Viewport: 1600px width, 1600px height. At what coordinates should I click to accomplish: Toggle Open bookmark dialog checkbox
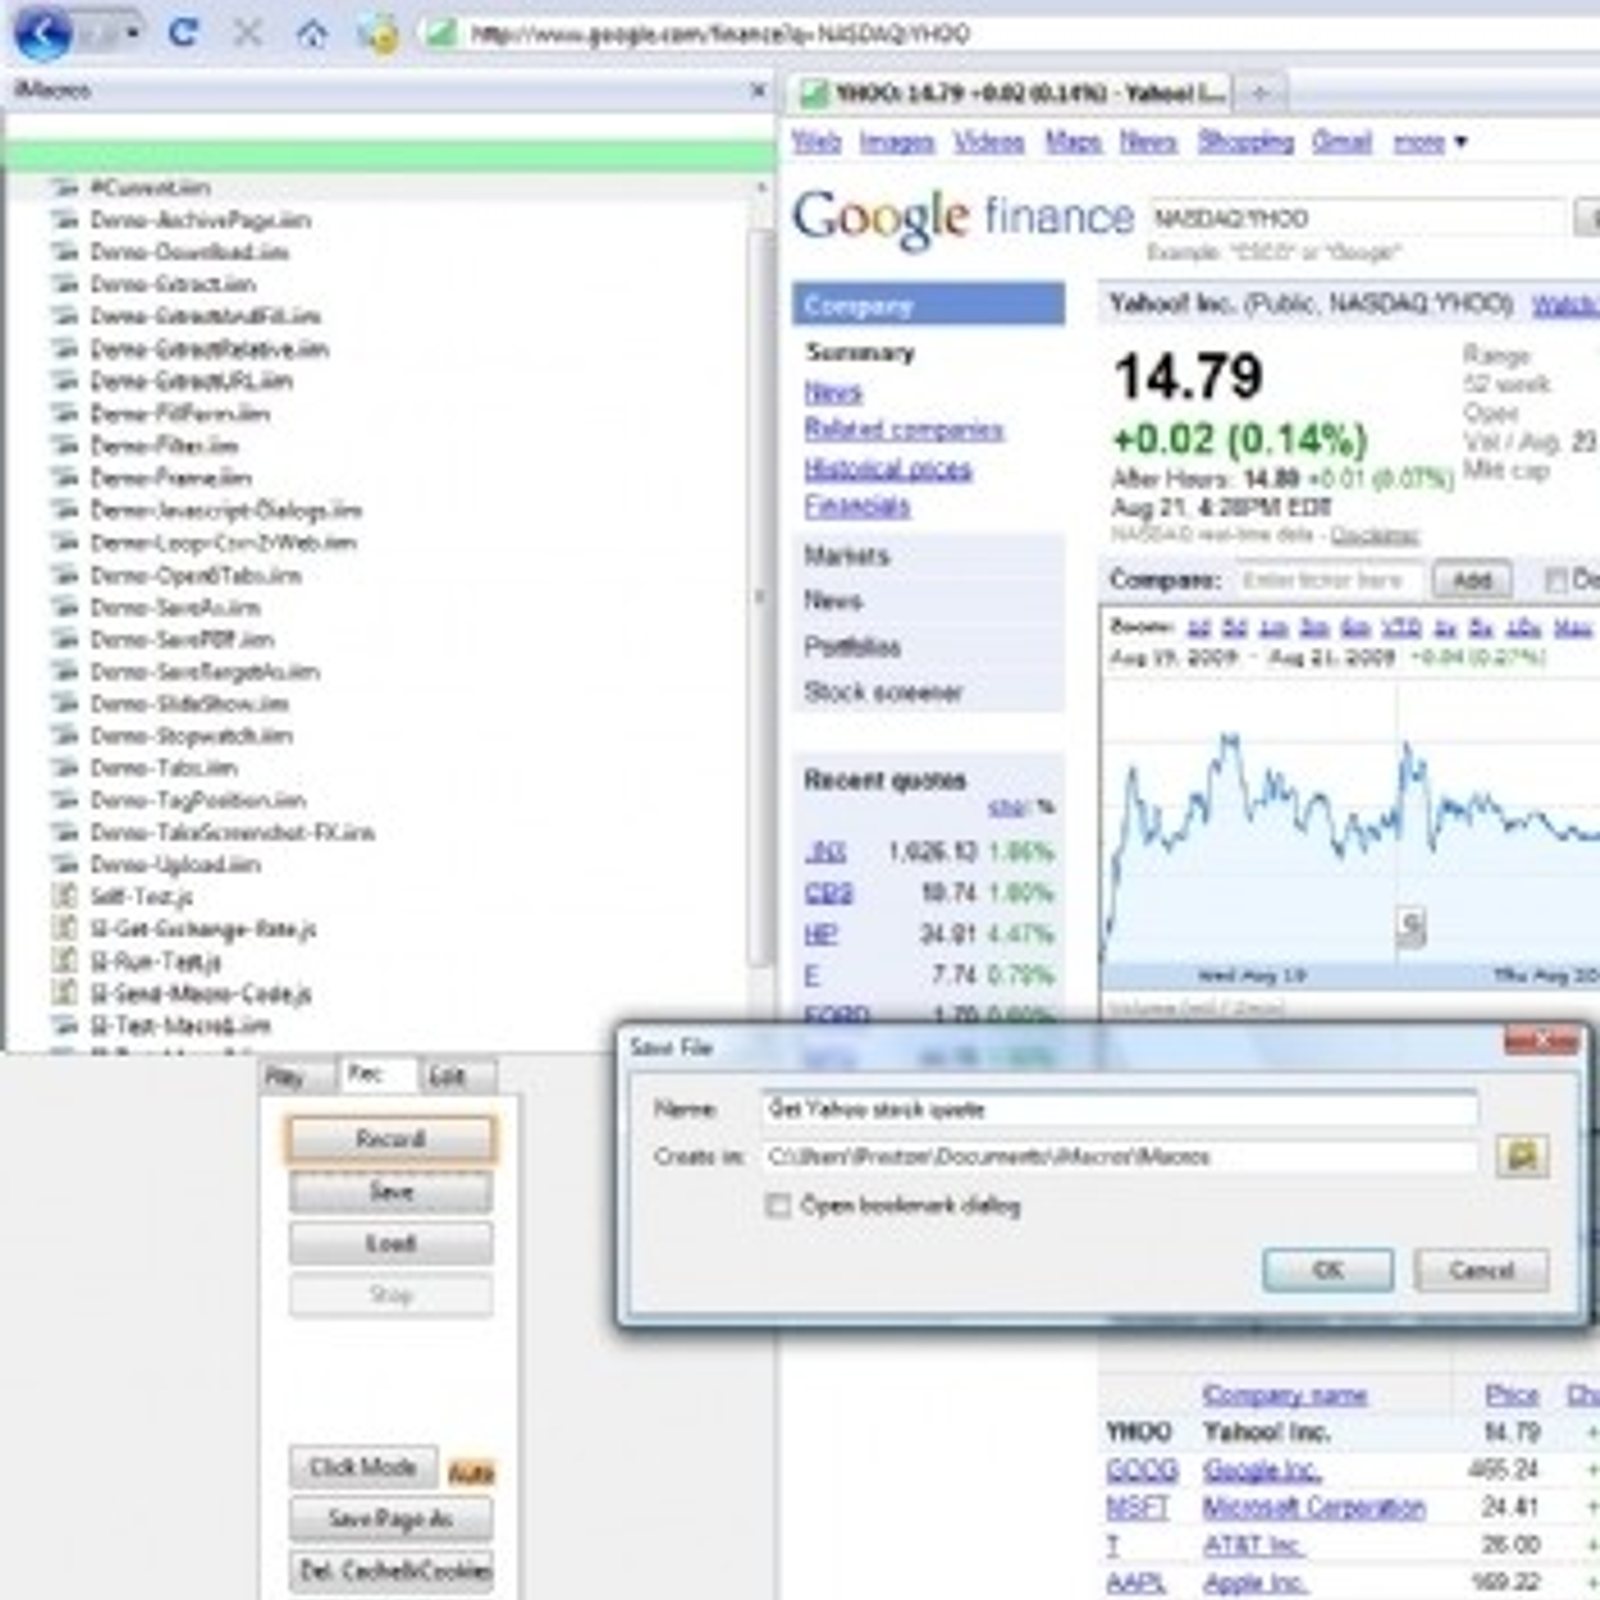point(777,1206)
